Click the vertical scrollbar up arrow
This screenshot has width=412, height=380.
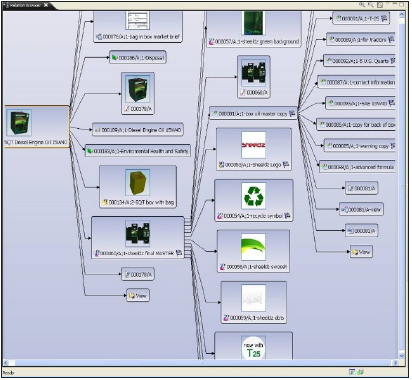402,15
